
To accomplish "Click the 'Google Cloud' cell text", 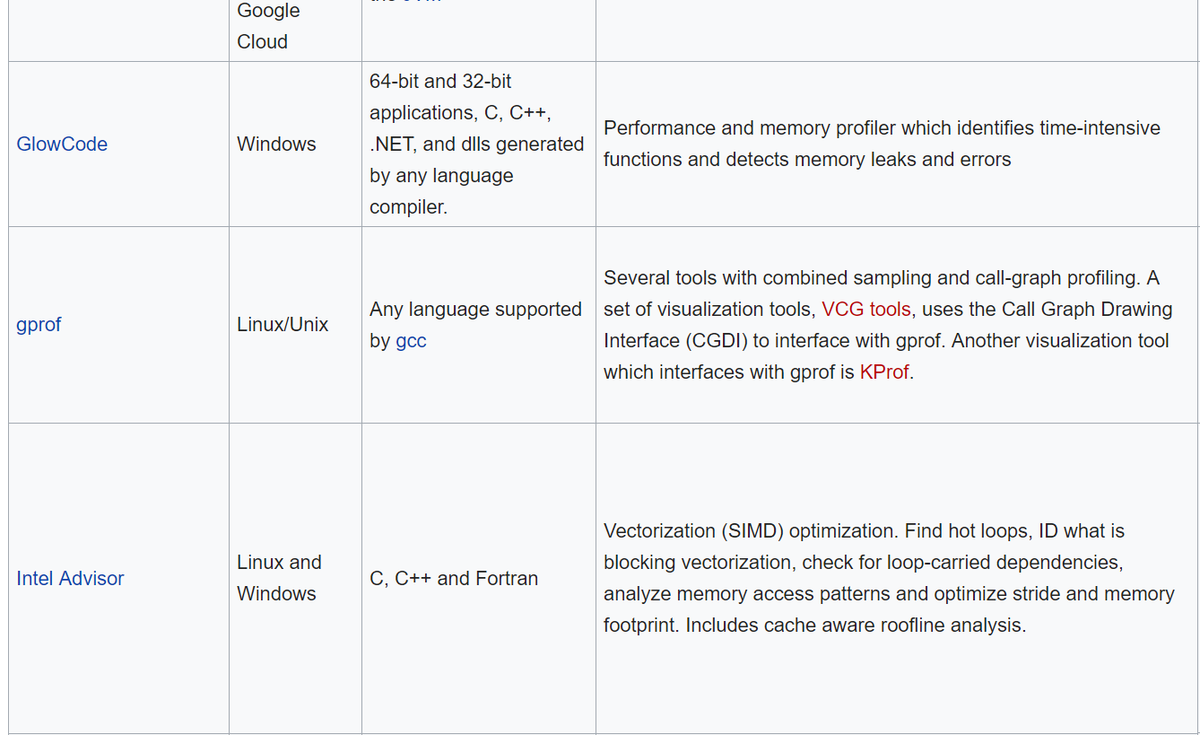I will tap(268, 26).
